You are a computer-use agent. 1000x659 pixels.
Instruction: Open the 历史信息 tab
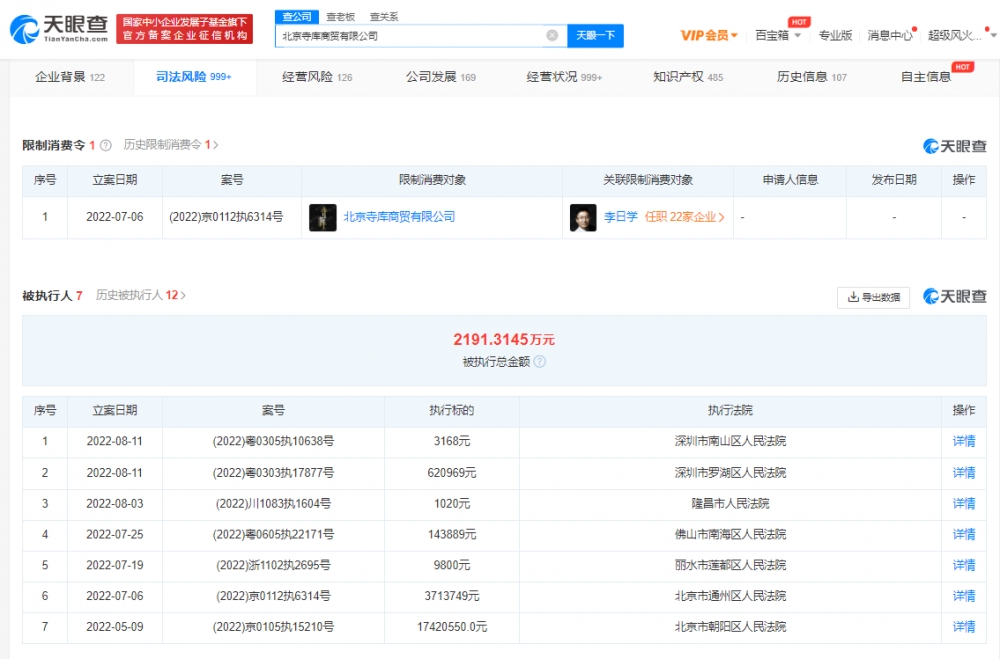pyautogui.click(x=812, y=77)
